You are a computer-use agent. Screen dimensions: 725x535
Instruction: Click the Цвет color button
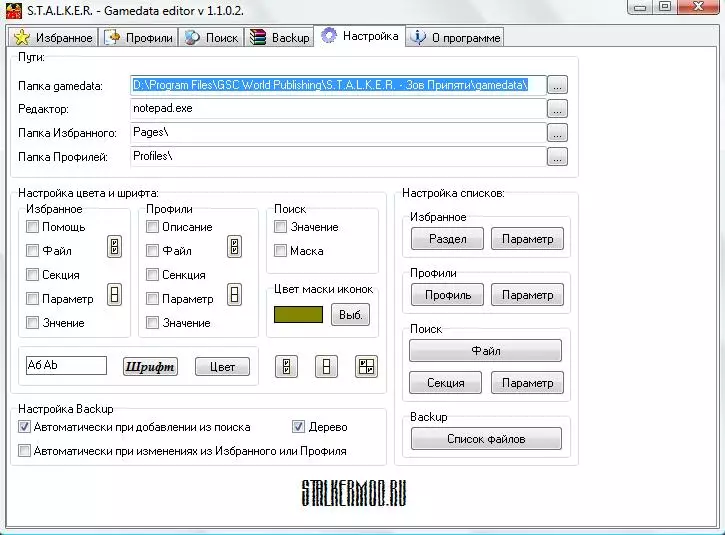tap(222, 367)
